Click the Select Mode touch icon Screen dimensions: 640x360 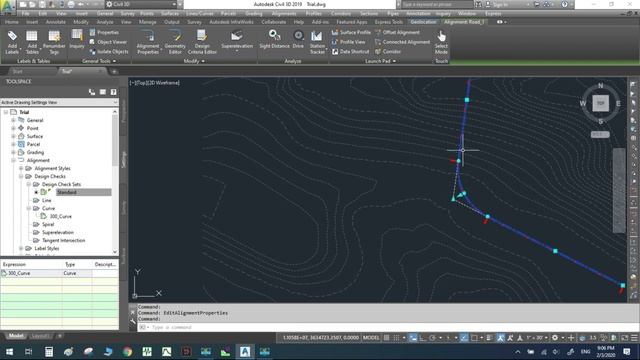[x=441, y=42]
